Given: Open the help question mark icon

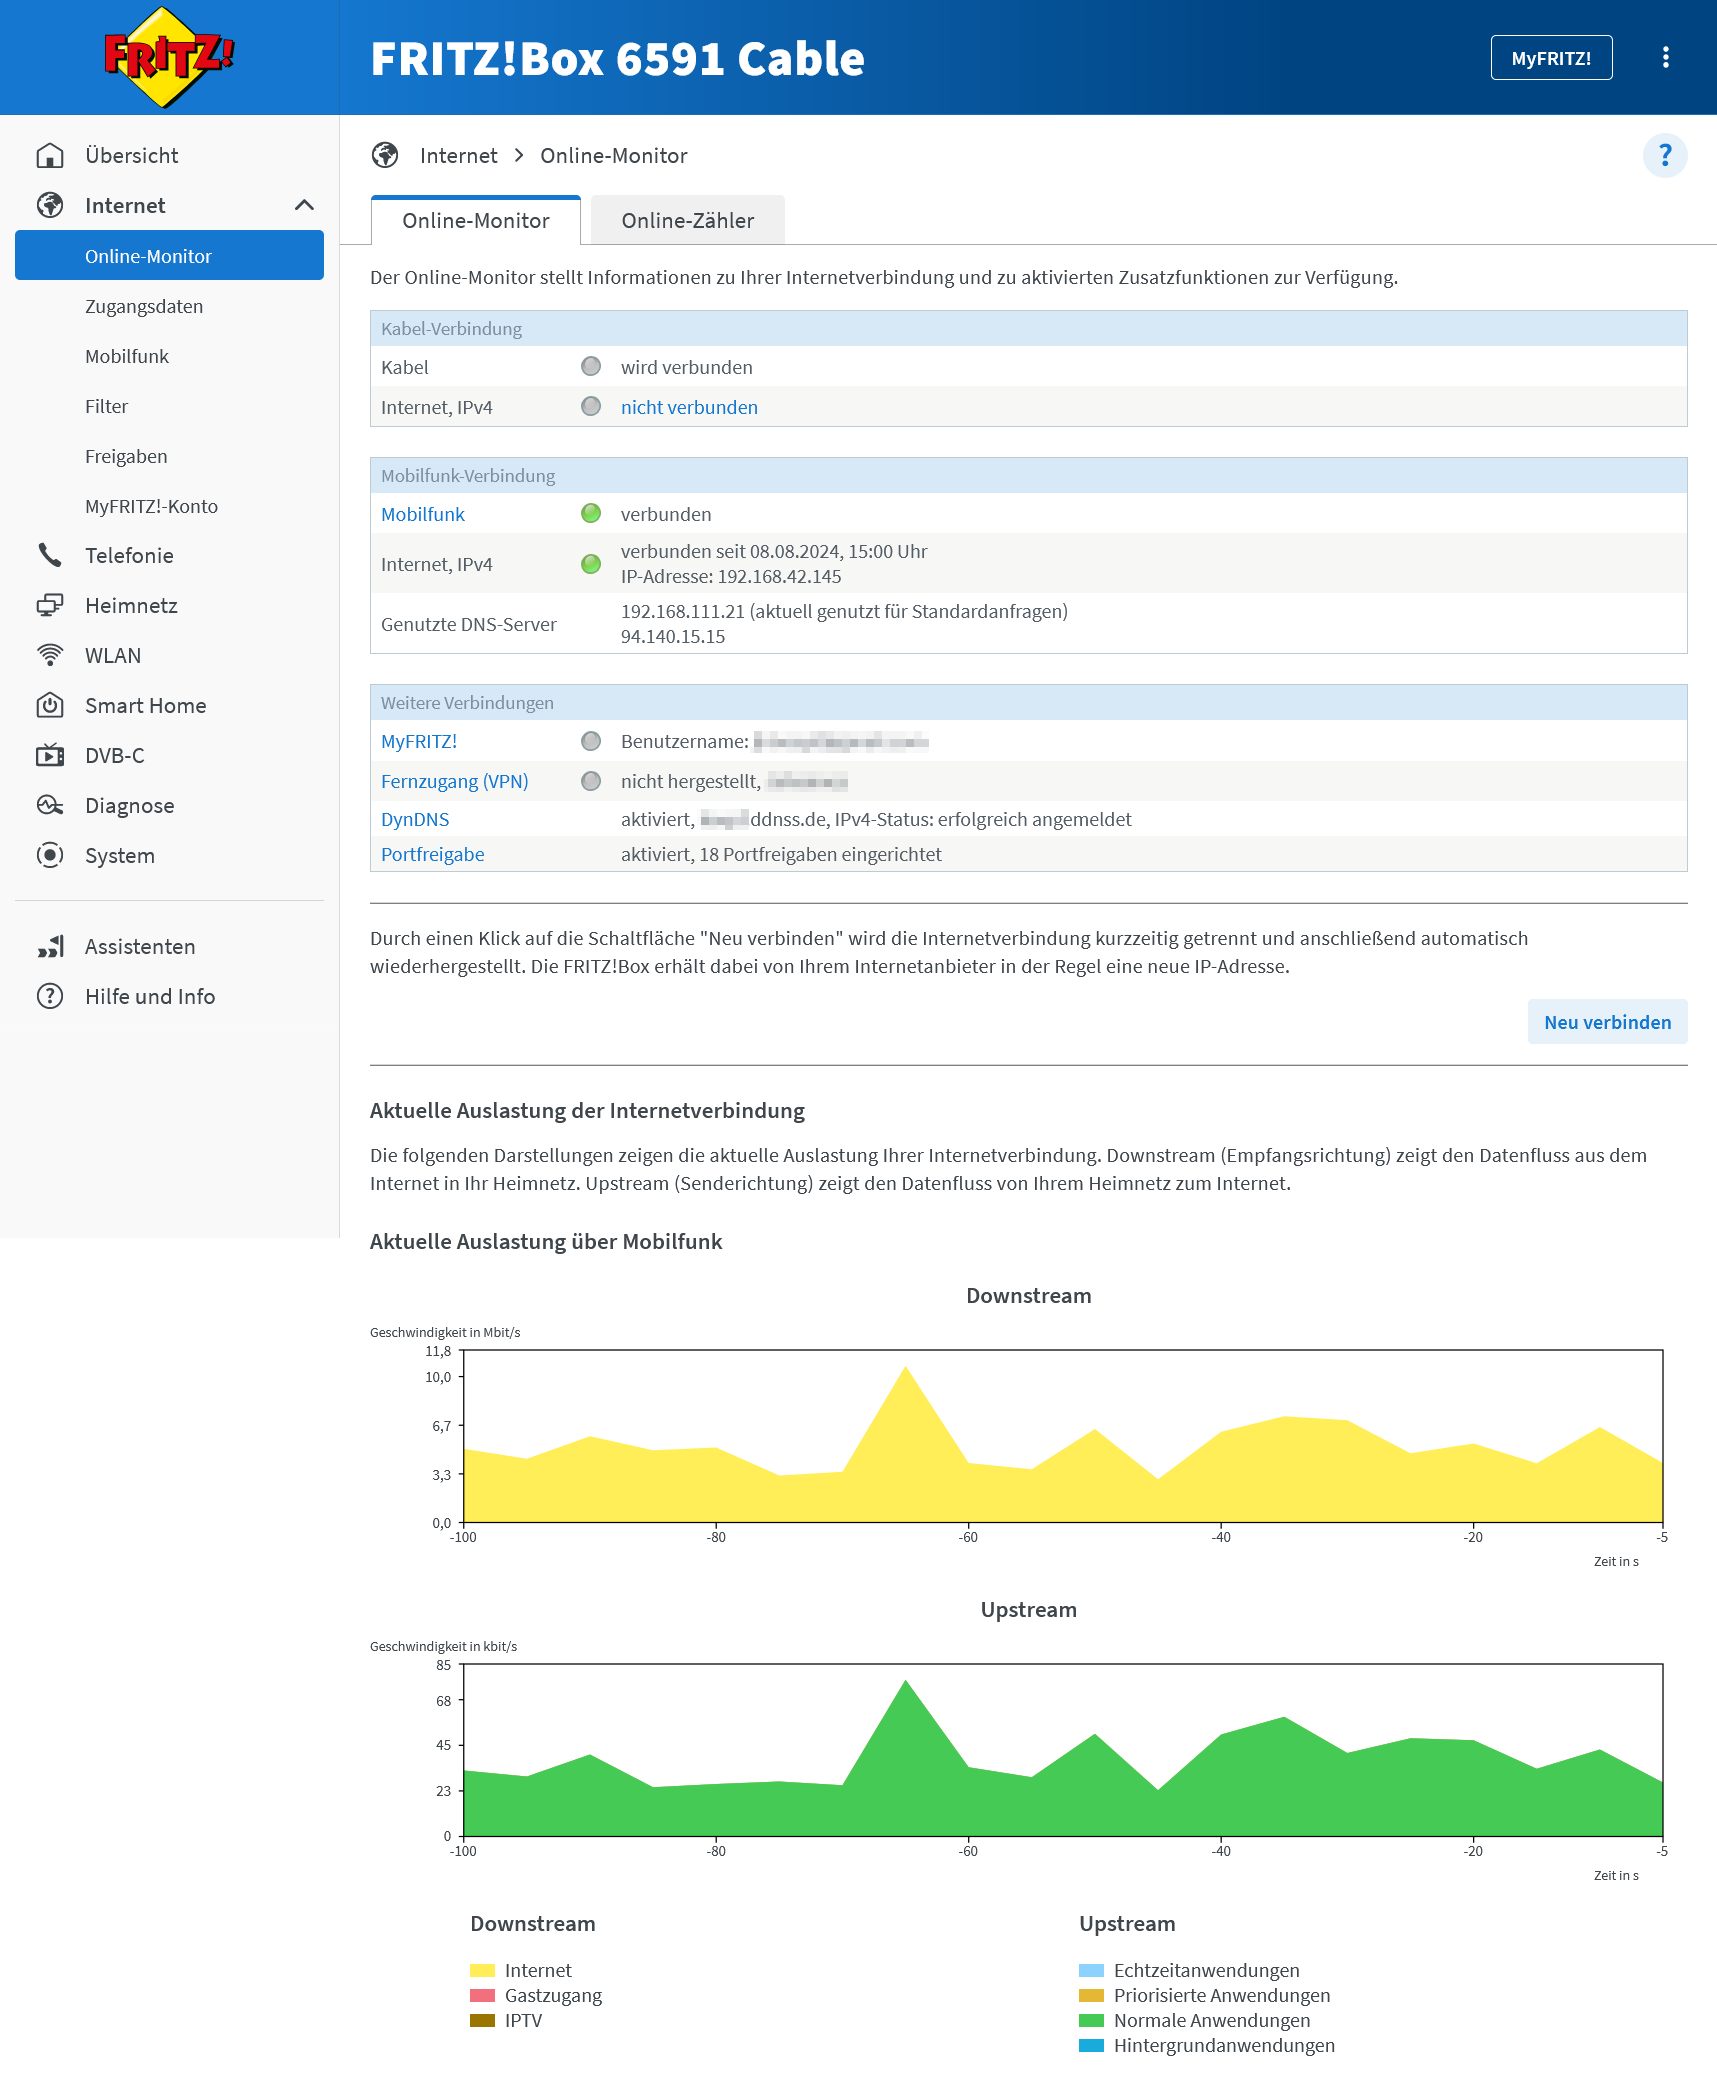Looking at the screenshot, I should pyautogui.click(x=1665, y=155).
